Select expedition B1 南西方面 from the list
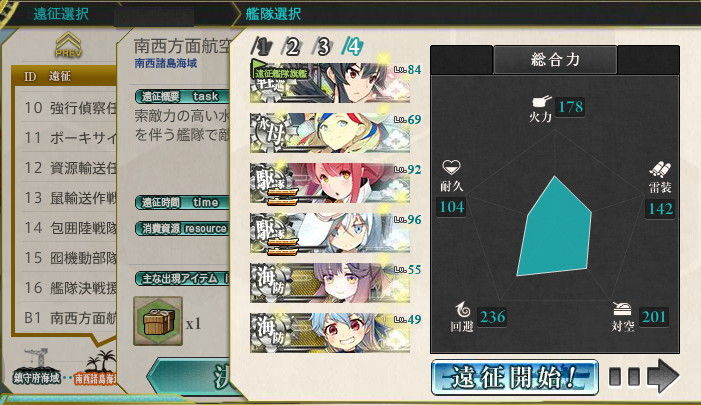The width and height of the screenshot is (701, 405). point(69,318)
